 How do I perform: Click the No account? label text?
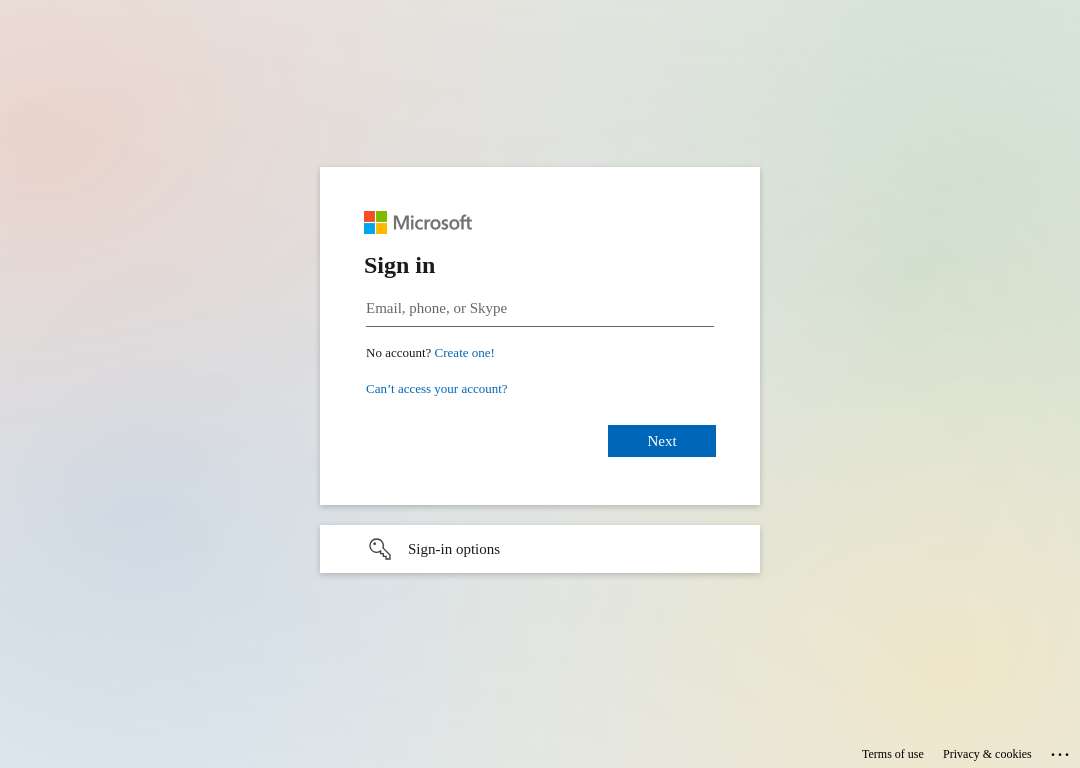[398, 353]
